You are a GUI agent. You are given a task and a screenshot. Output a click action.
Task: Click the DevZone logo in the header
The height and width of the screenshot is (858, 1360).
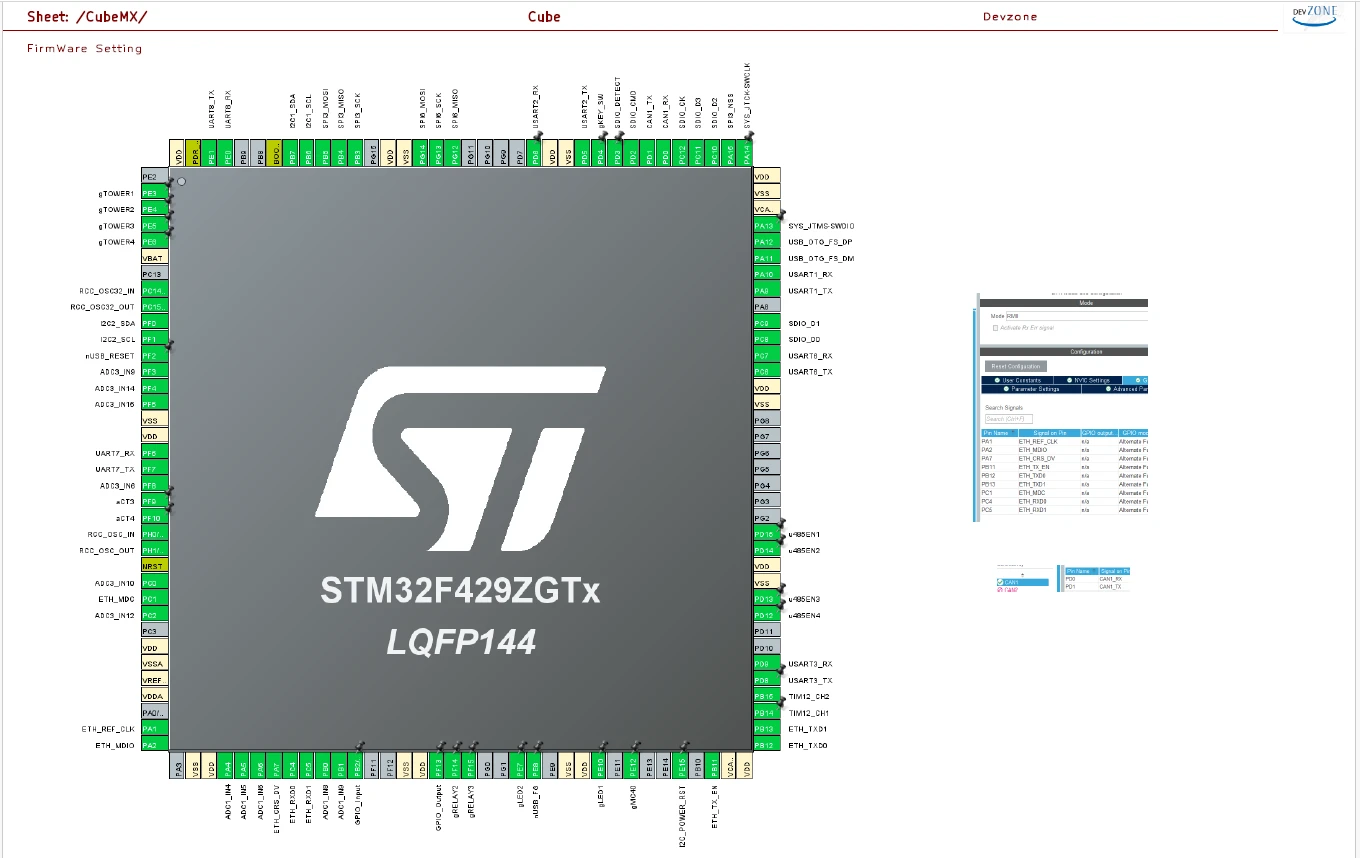tap(1316, 16)
